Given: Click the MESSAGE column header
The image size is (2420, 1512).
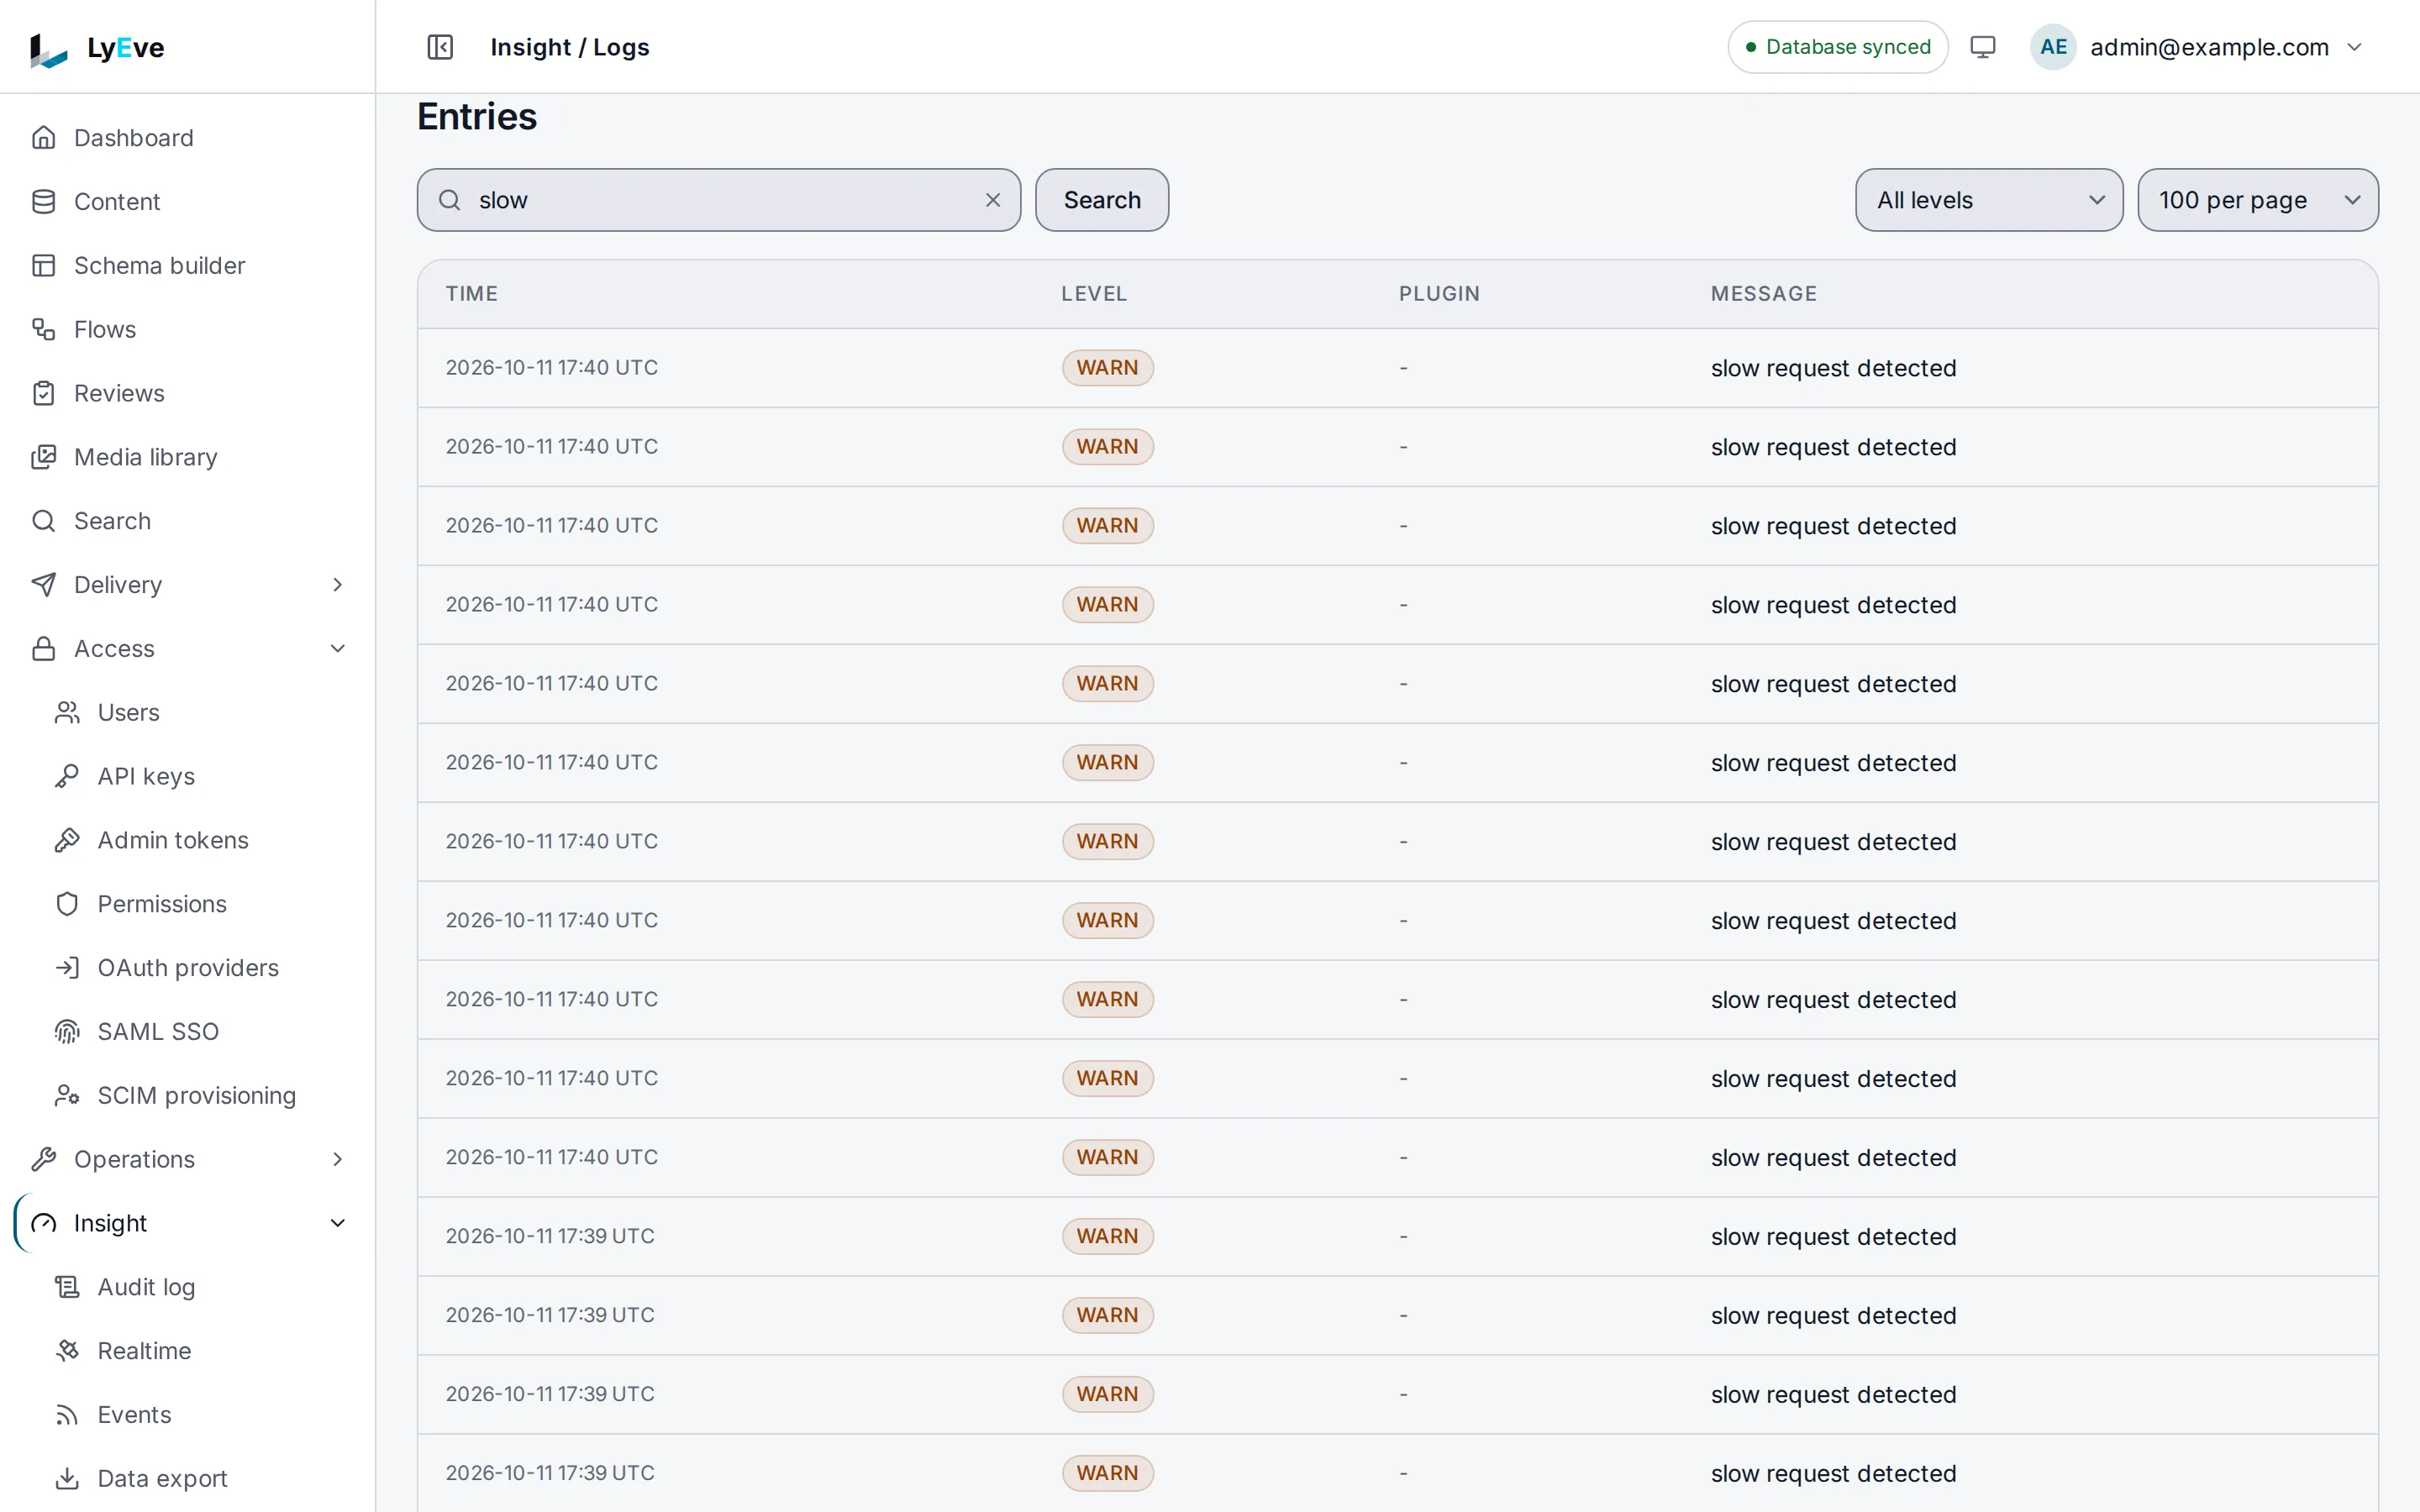Looking at the screenshot, I should pyautogui.click(x=1764, y=294).
